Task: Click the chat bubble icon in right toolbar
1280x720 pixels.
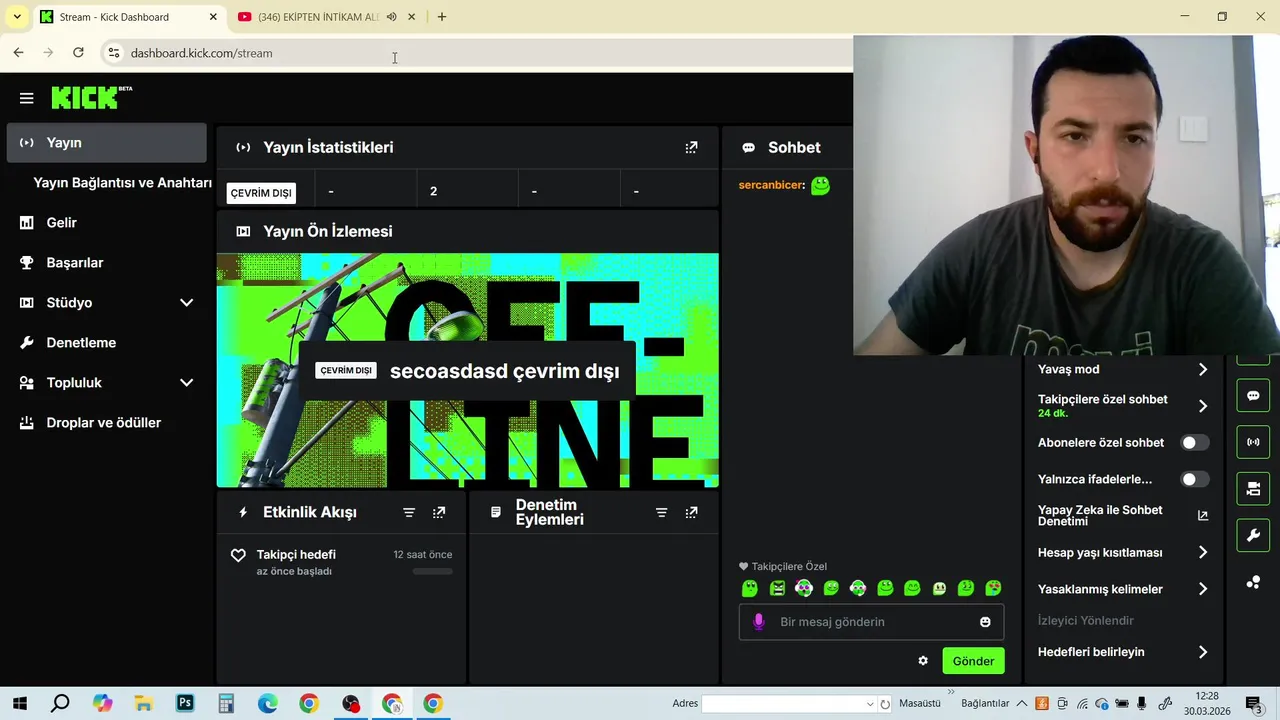Action: click(1253, 396)
